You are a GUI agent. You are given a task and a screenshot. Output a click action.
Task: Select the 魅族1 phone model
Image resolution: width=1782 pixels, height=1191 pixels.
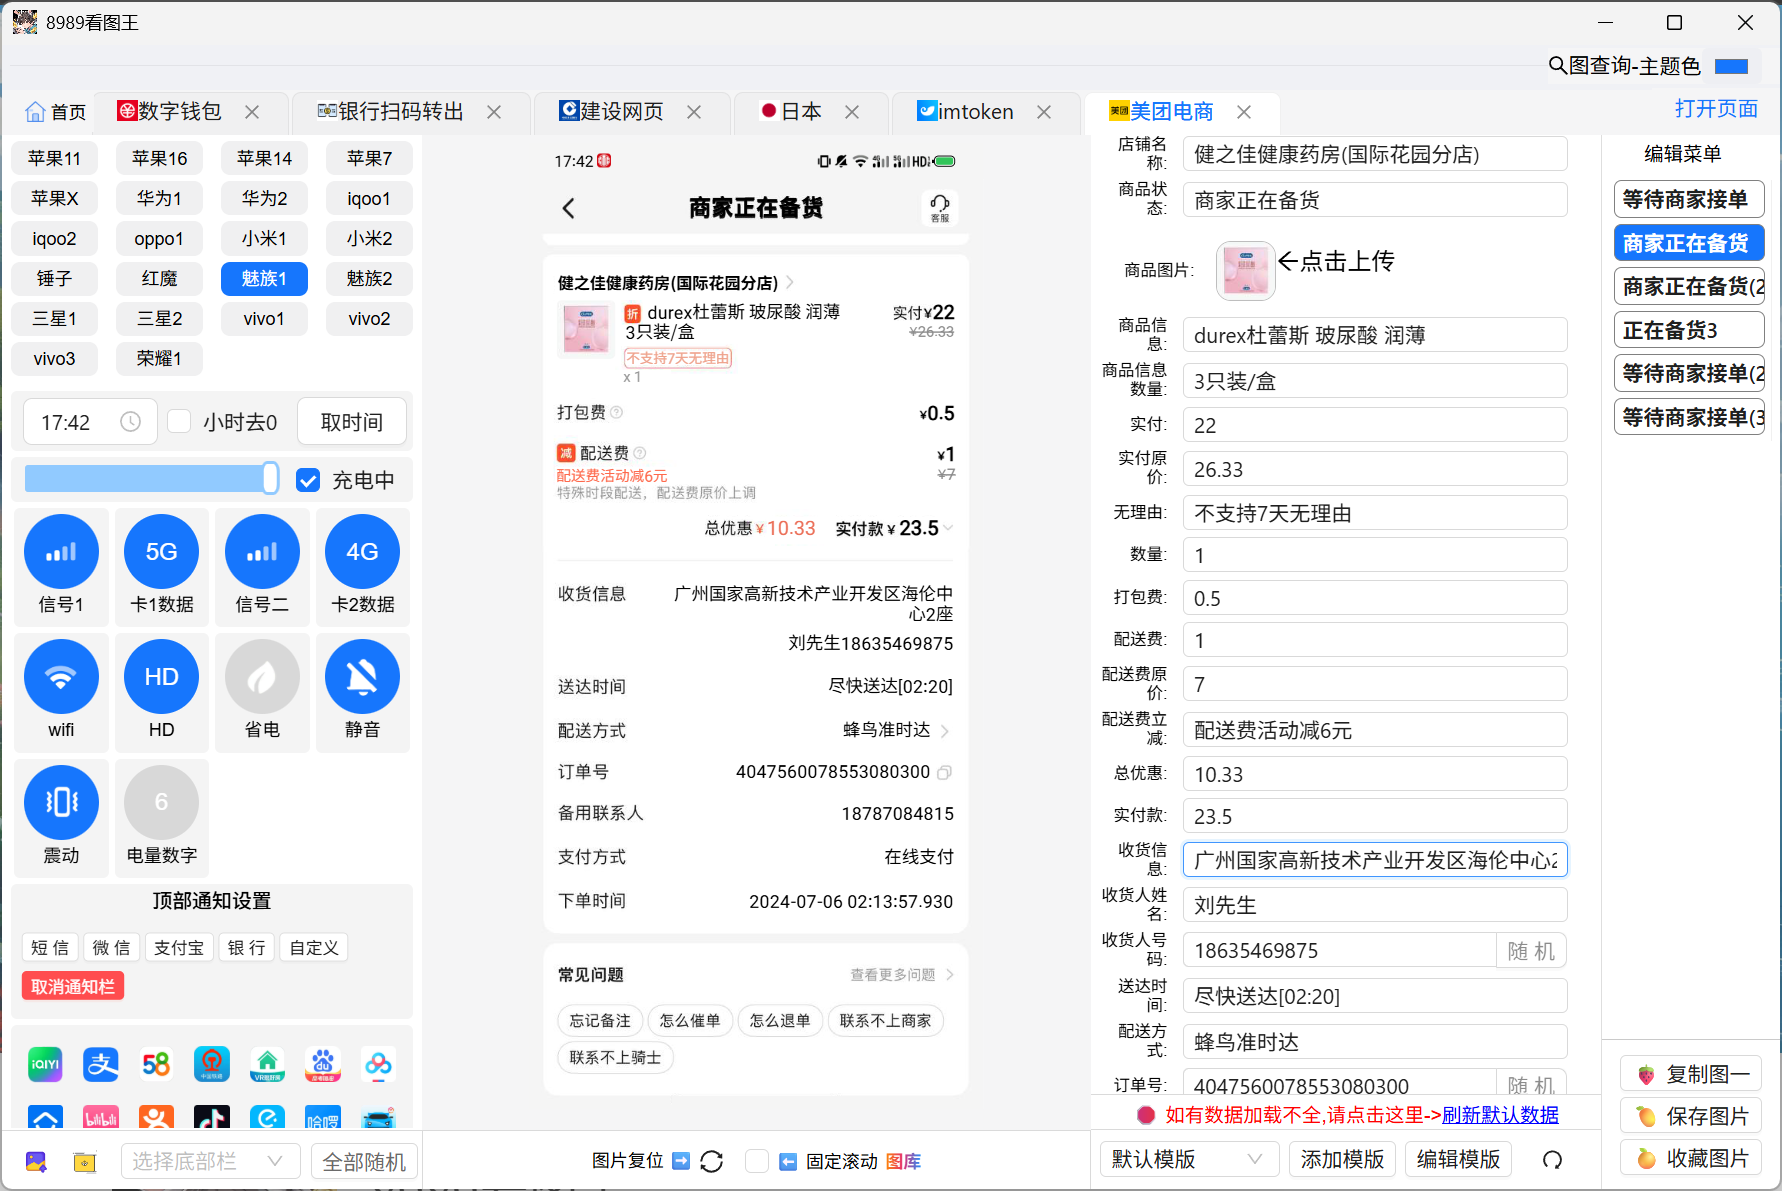point(264,279)
